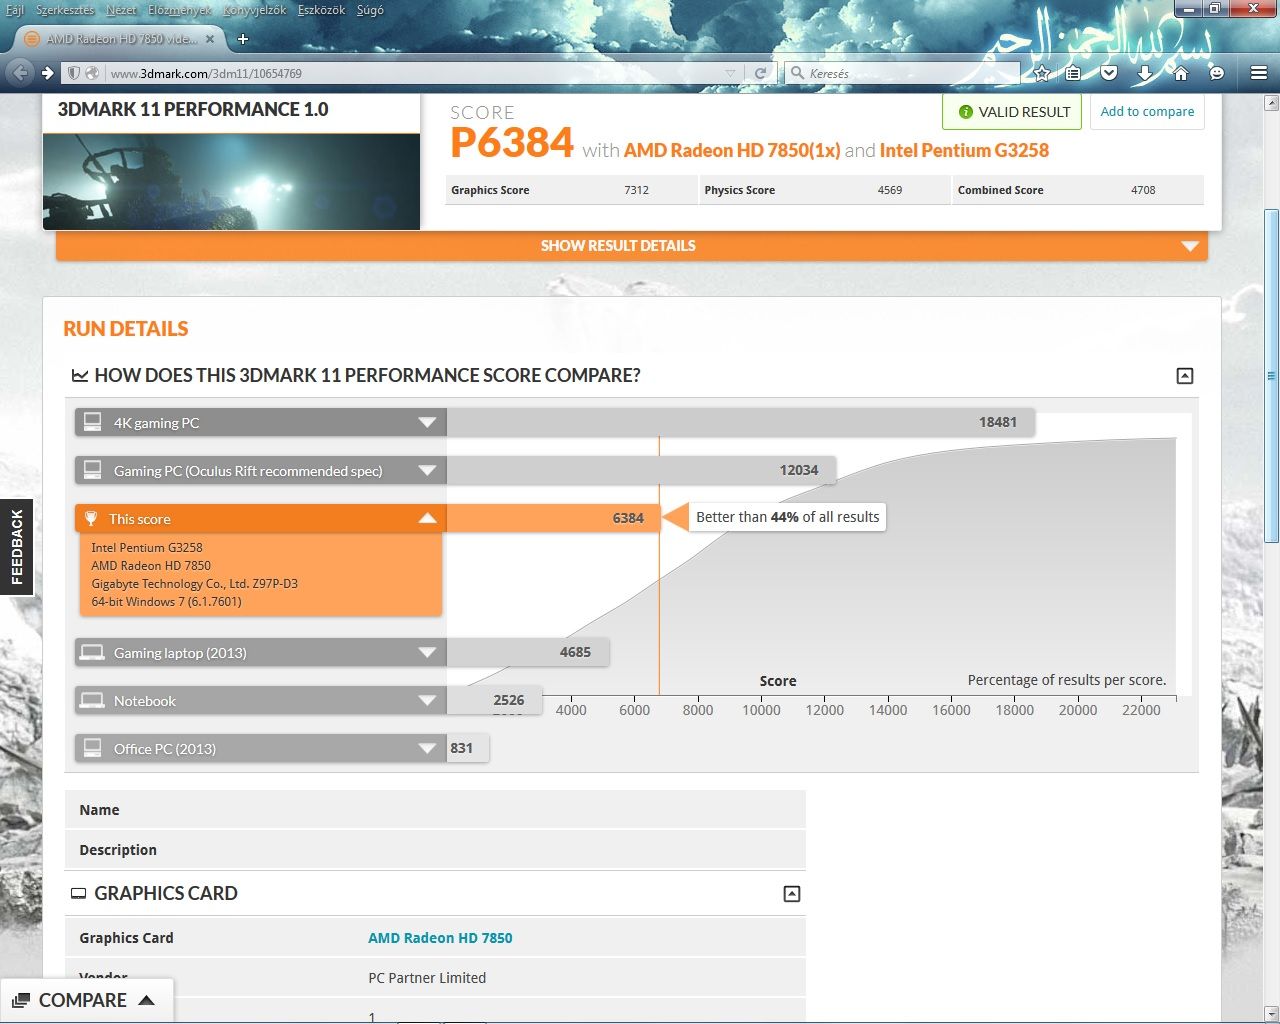Click the search magnifier icon

tap(797, 73)
